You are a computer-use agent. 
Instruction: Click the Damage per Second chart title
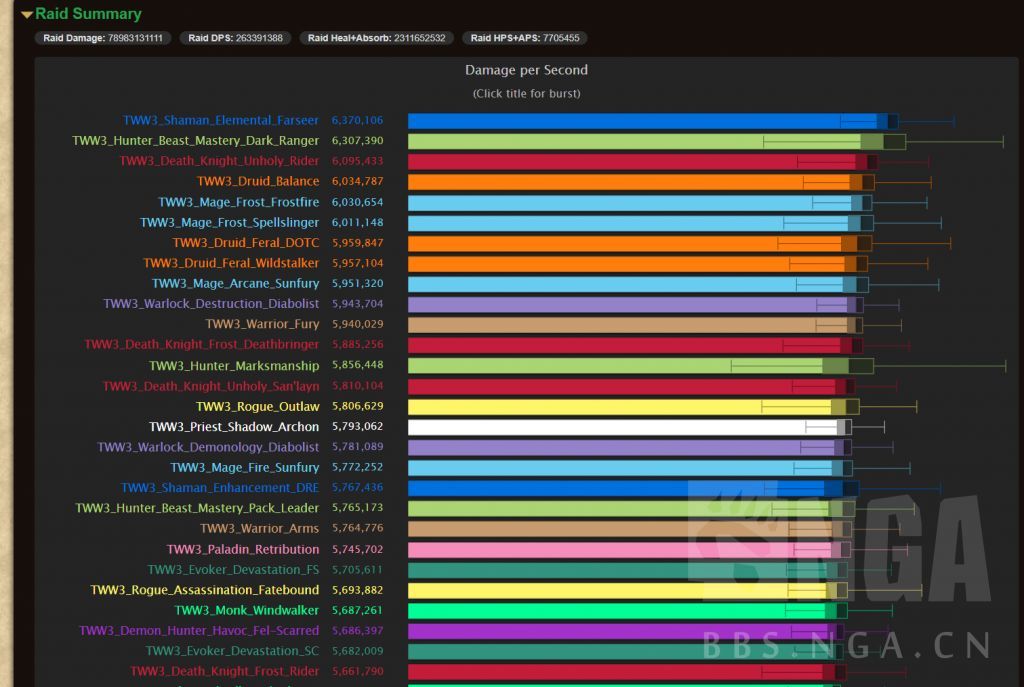click(x=526, y=70)
